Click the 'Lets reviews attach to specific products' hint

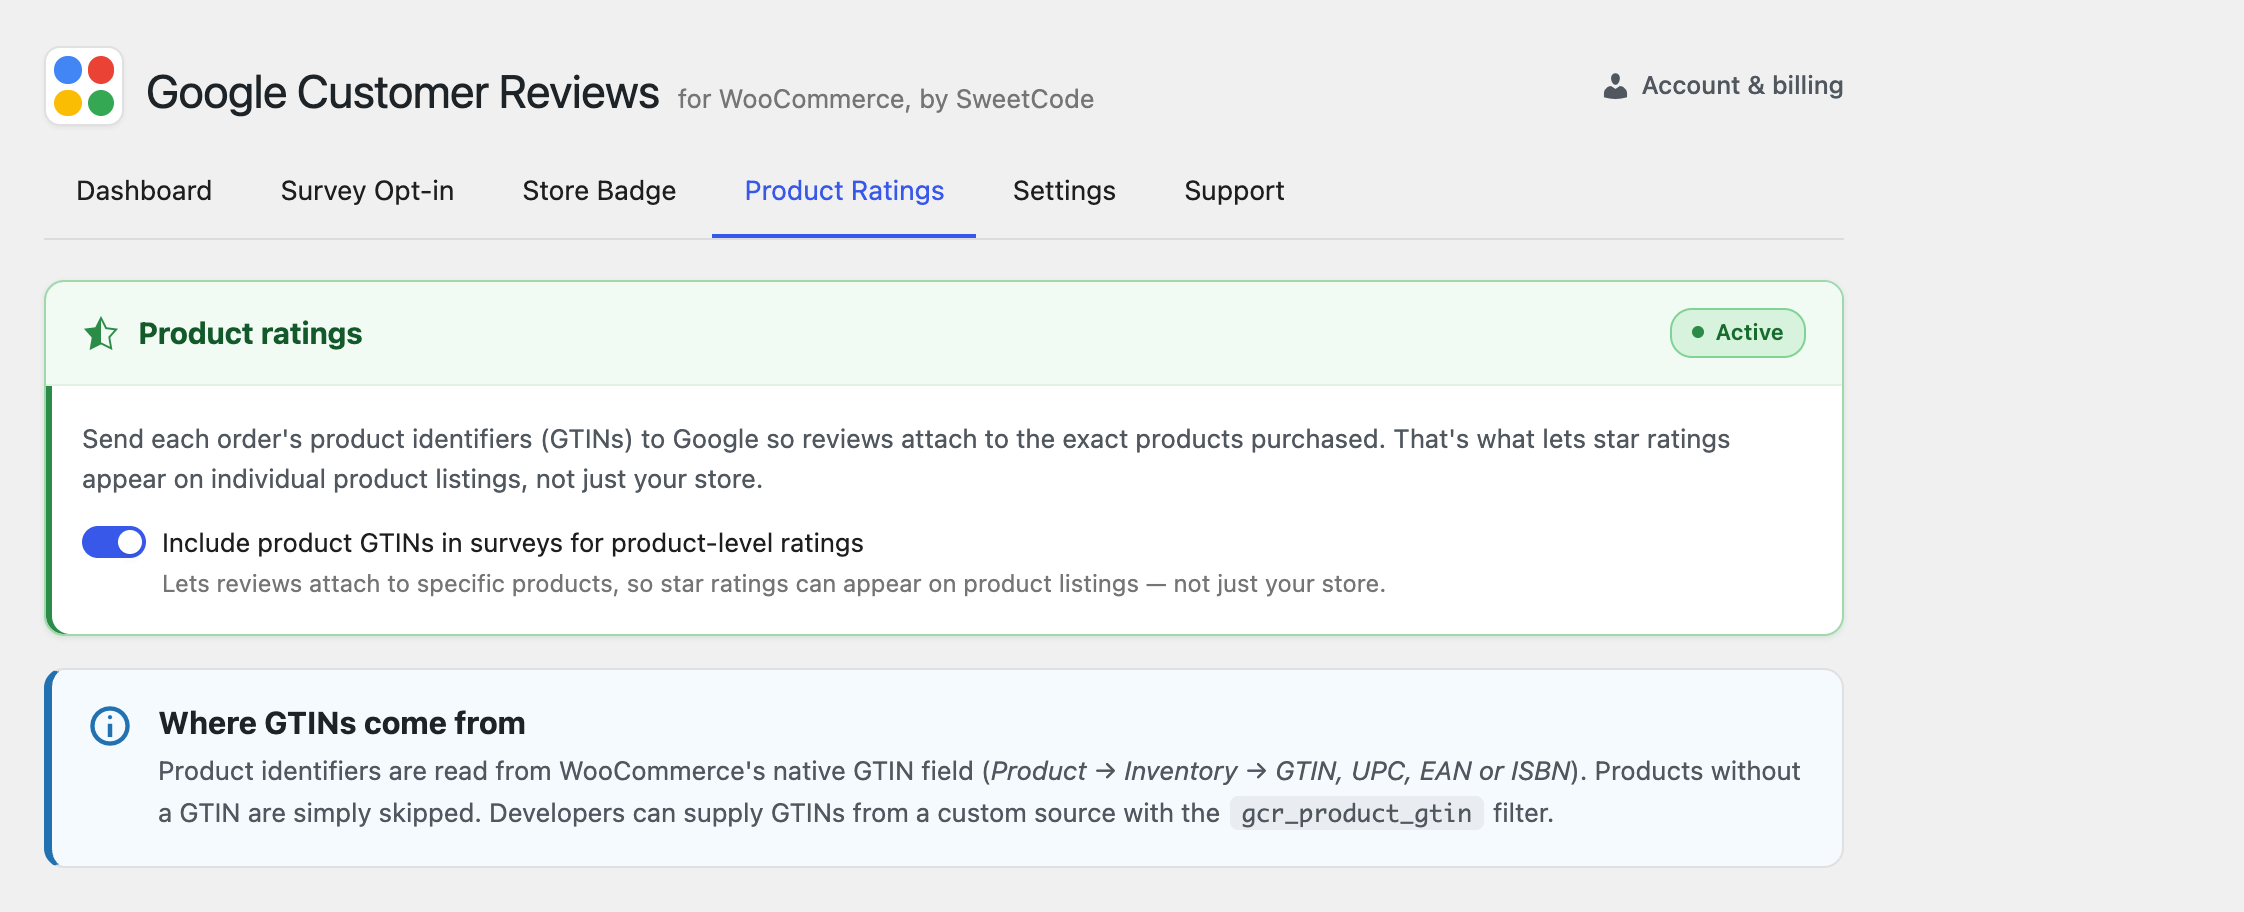(x=774, y=584)
